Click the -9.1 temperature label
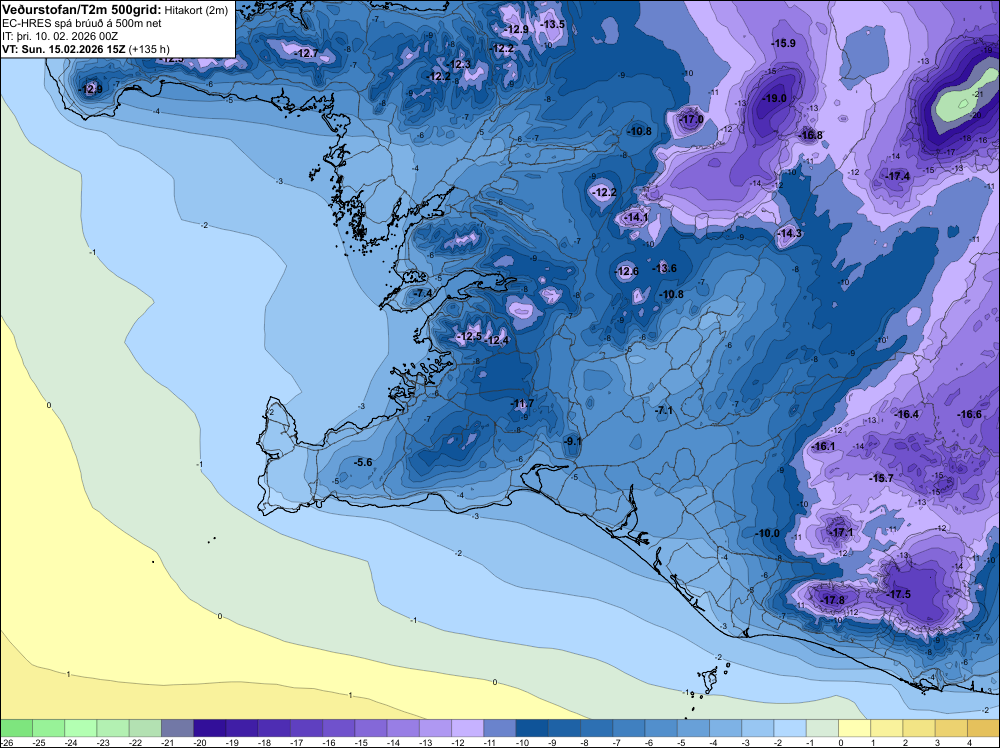Screen dimensions: 1000x748 tap(573, 441)
